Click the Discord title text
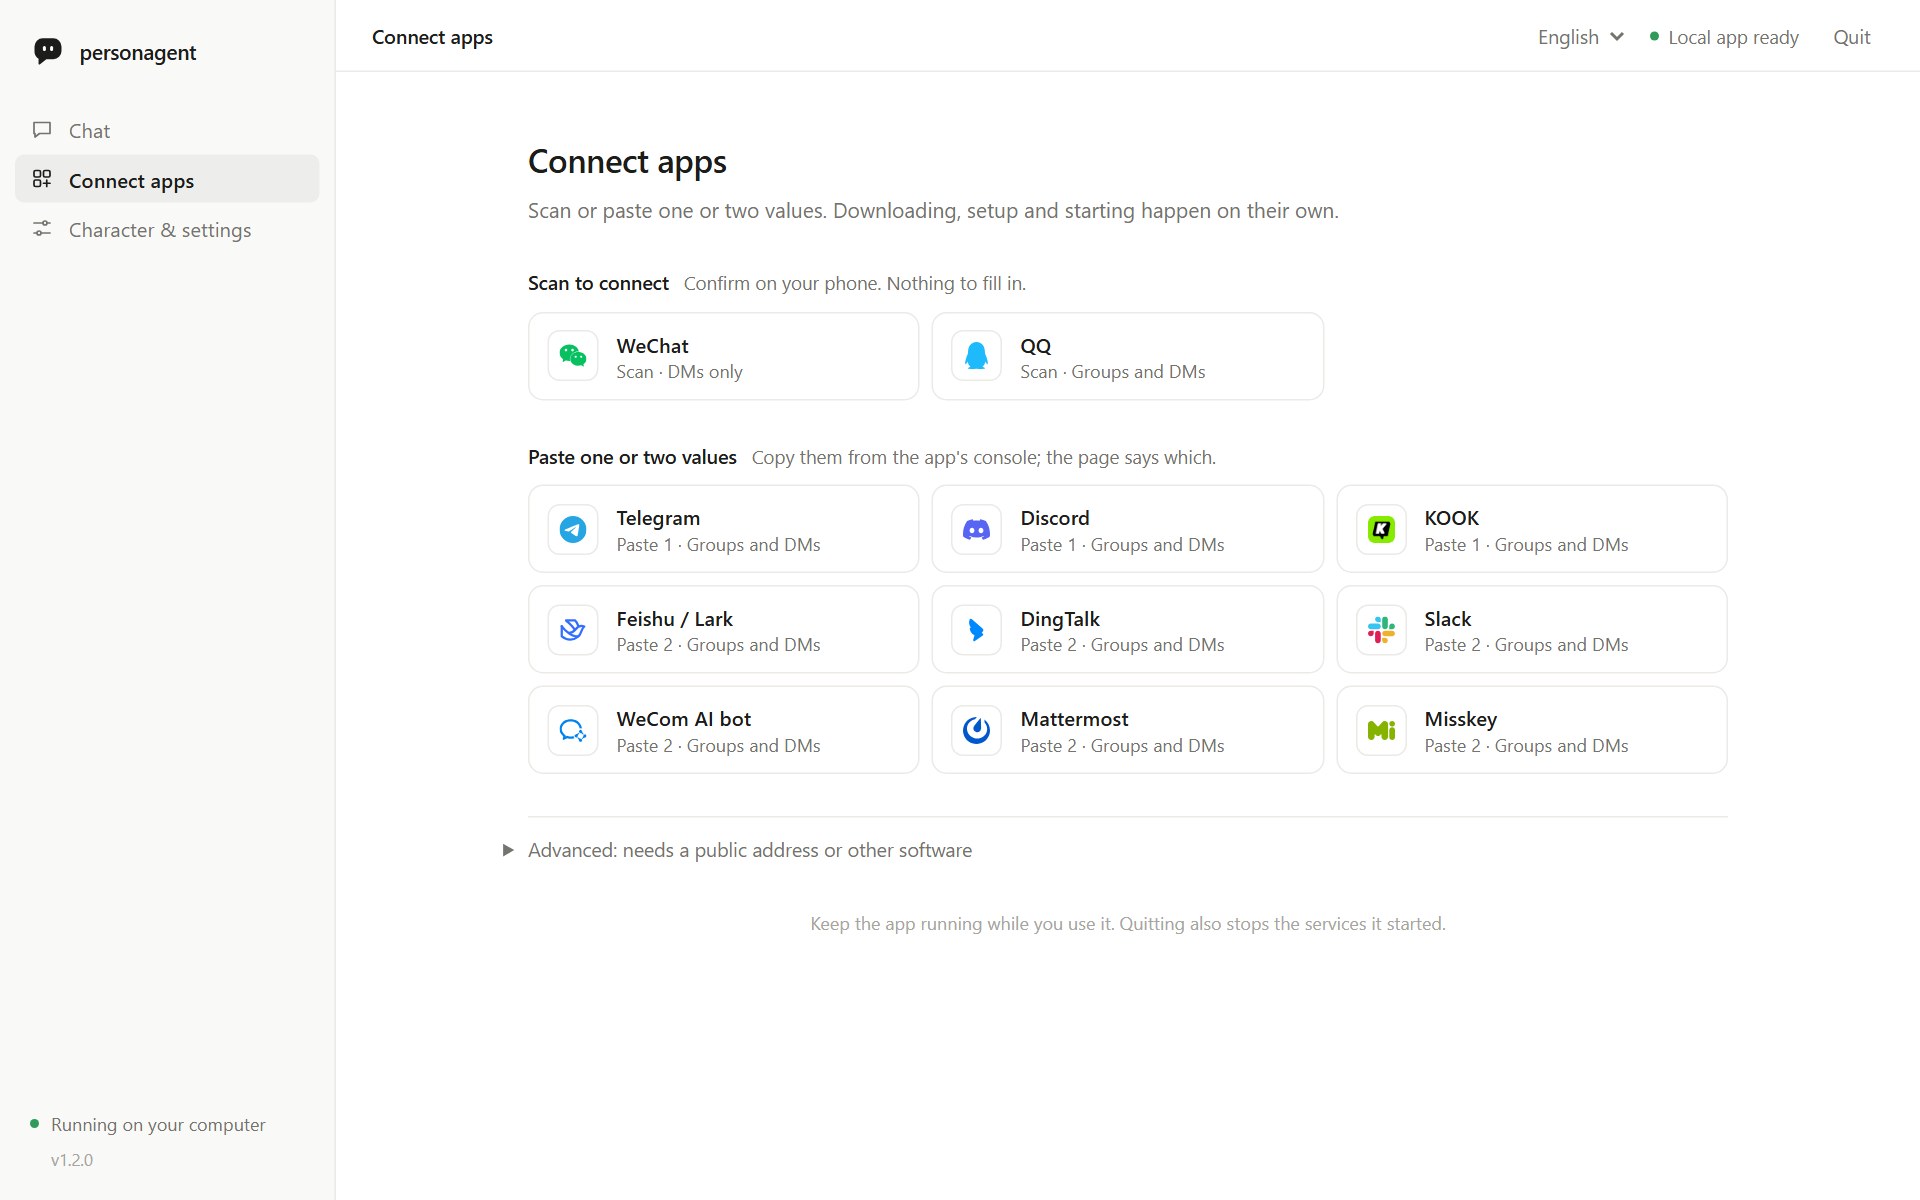Screen dimensions: 1920x1200 1054,518
